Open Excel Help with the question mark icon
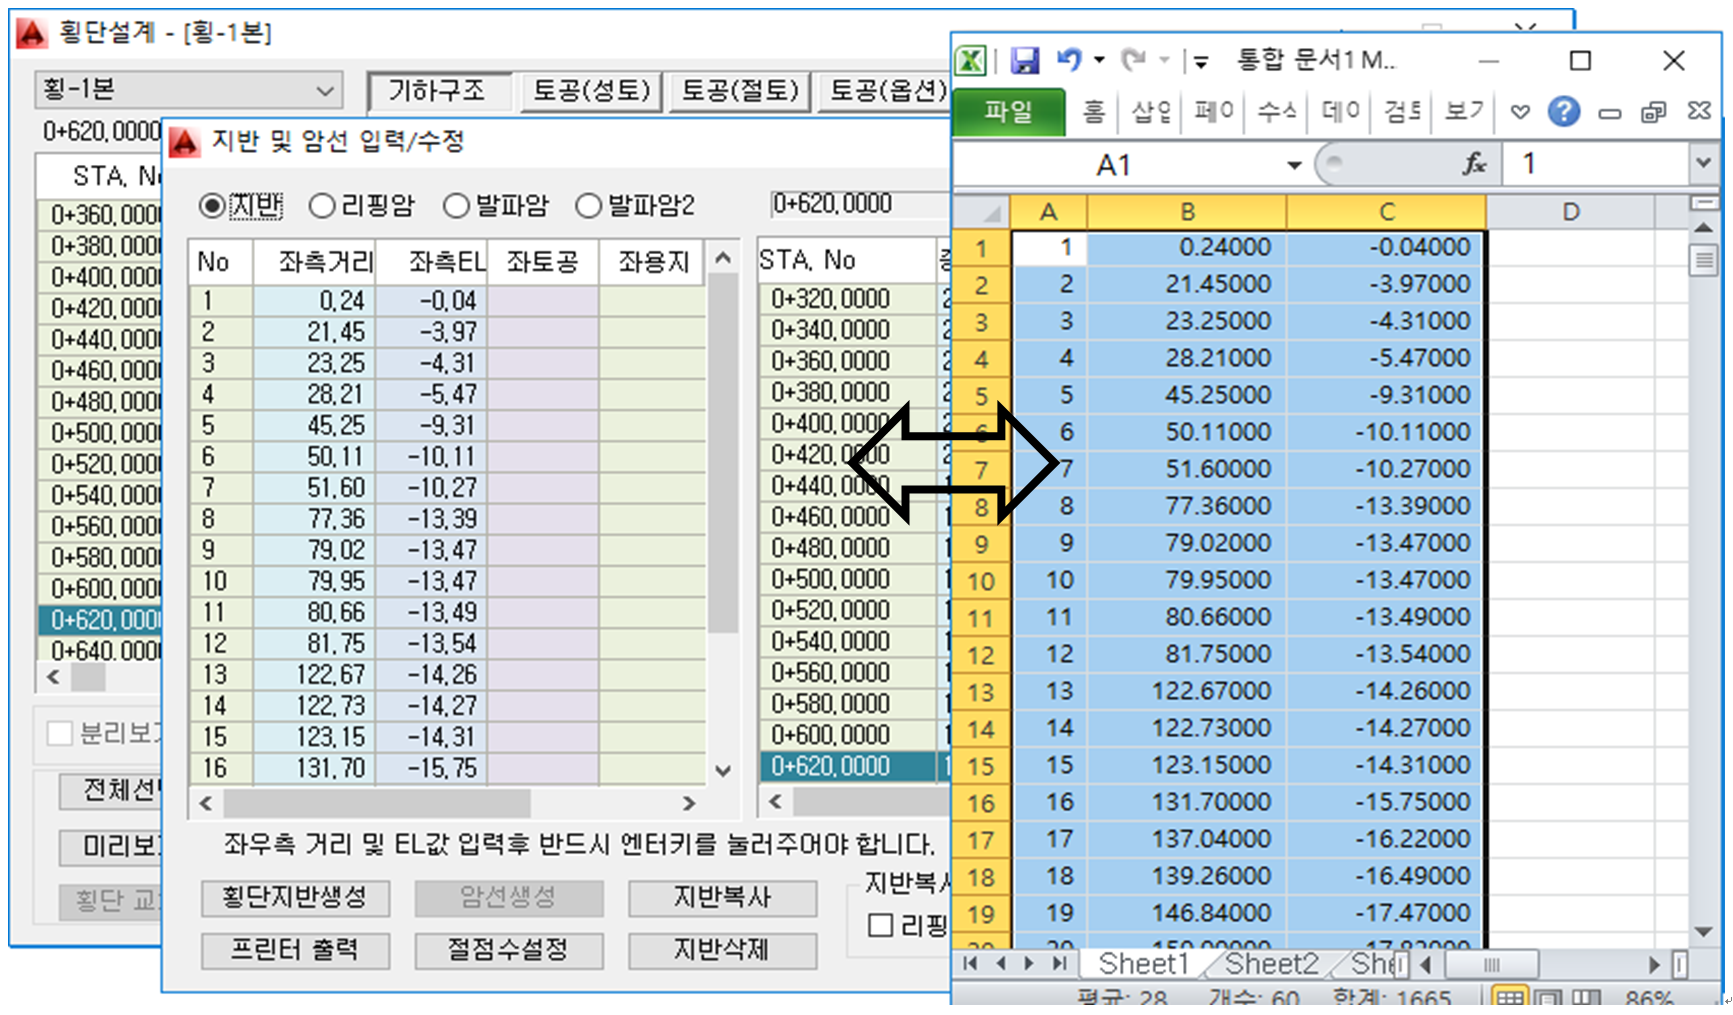The height and width of the screenshot is (1015, 1733). point(1563,111)
